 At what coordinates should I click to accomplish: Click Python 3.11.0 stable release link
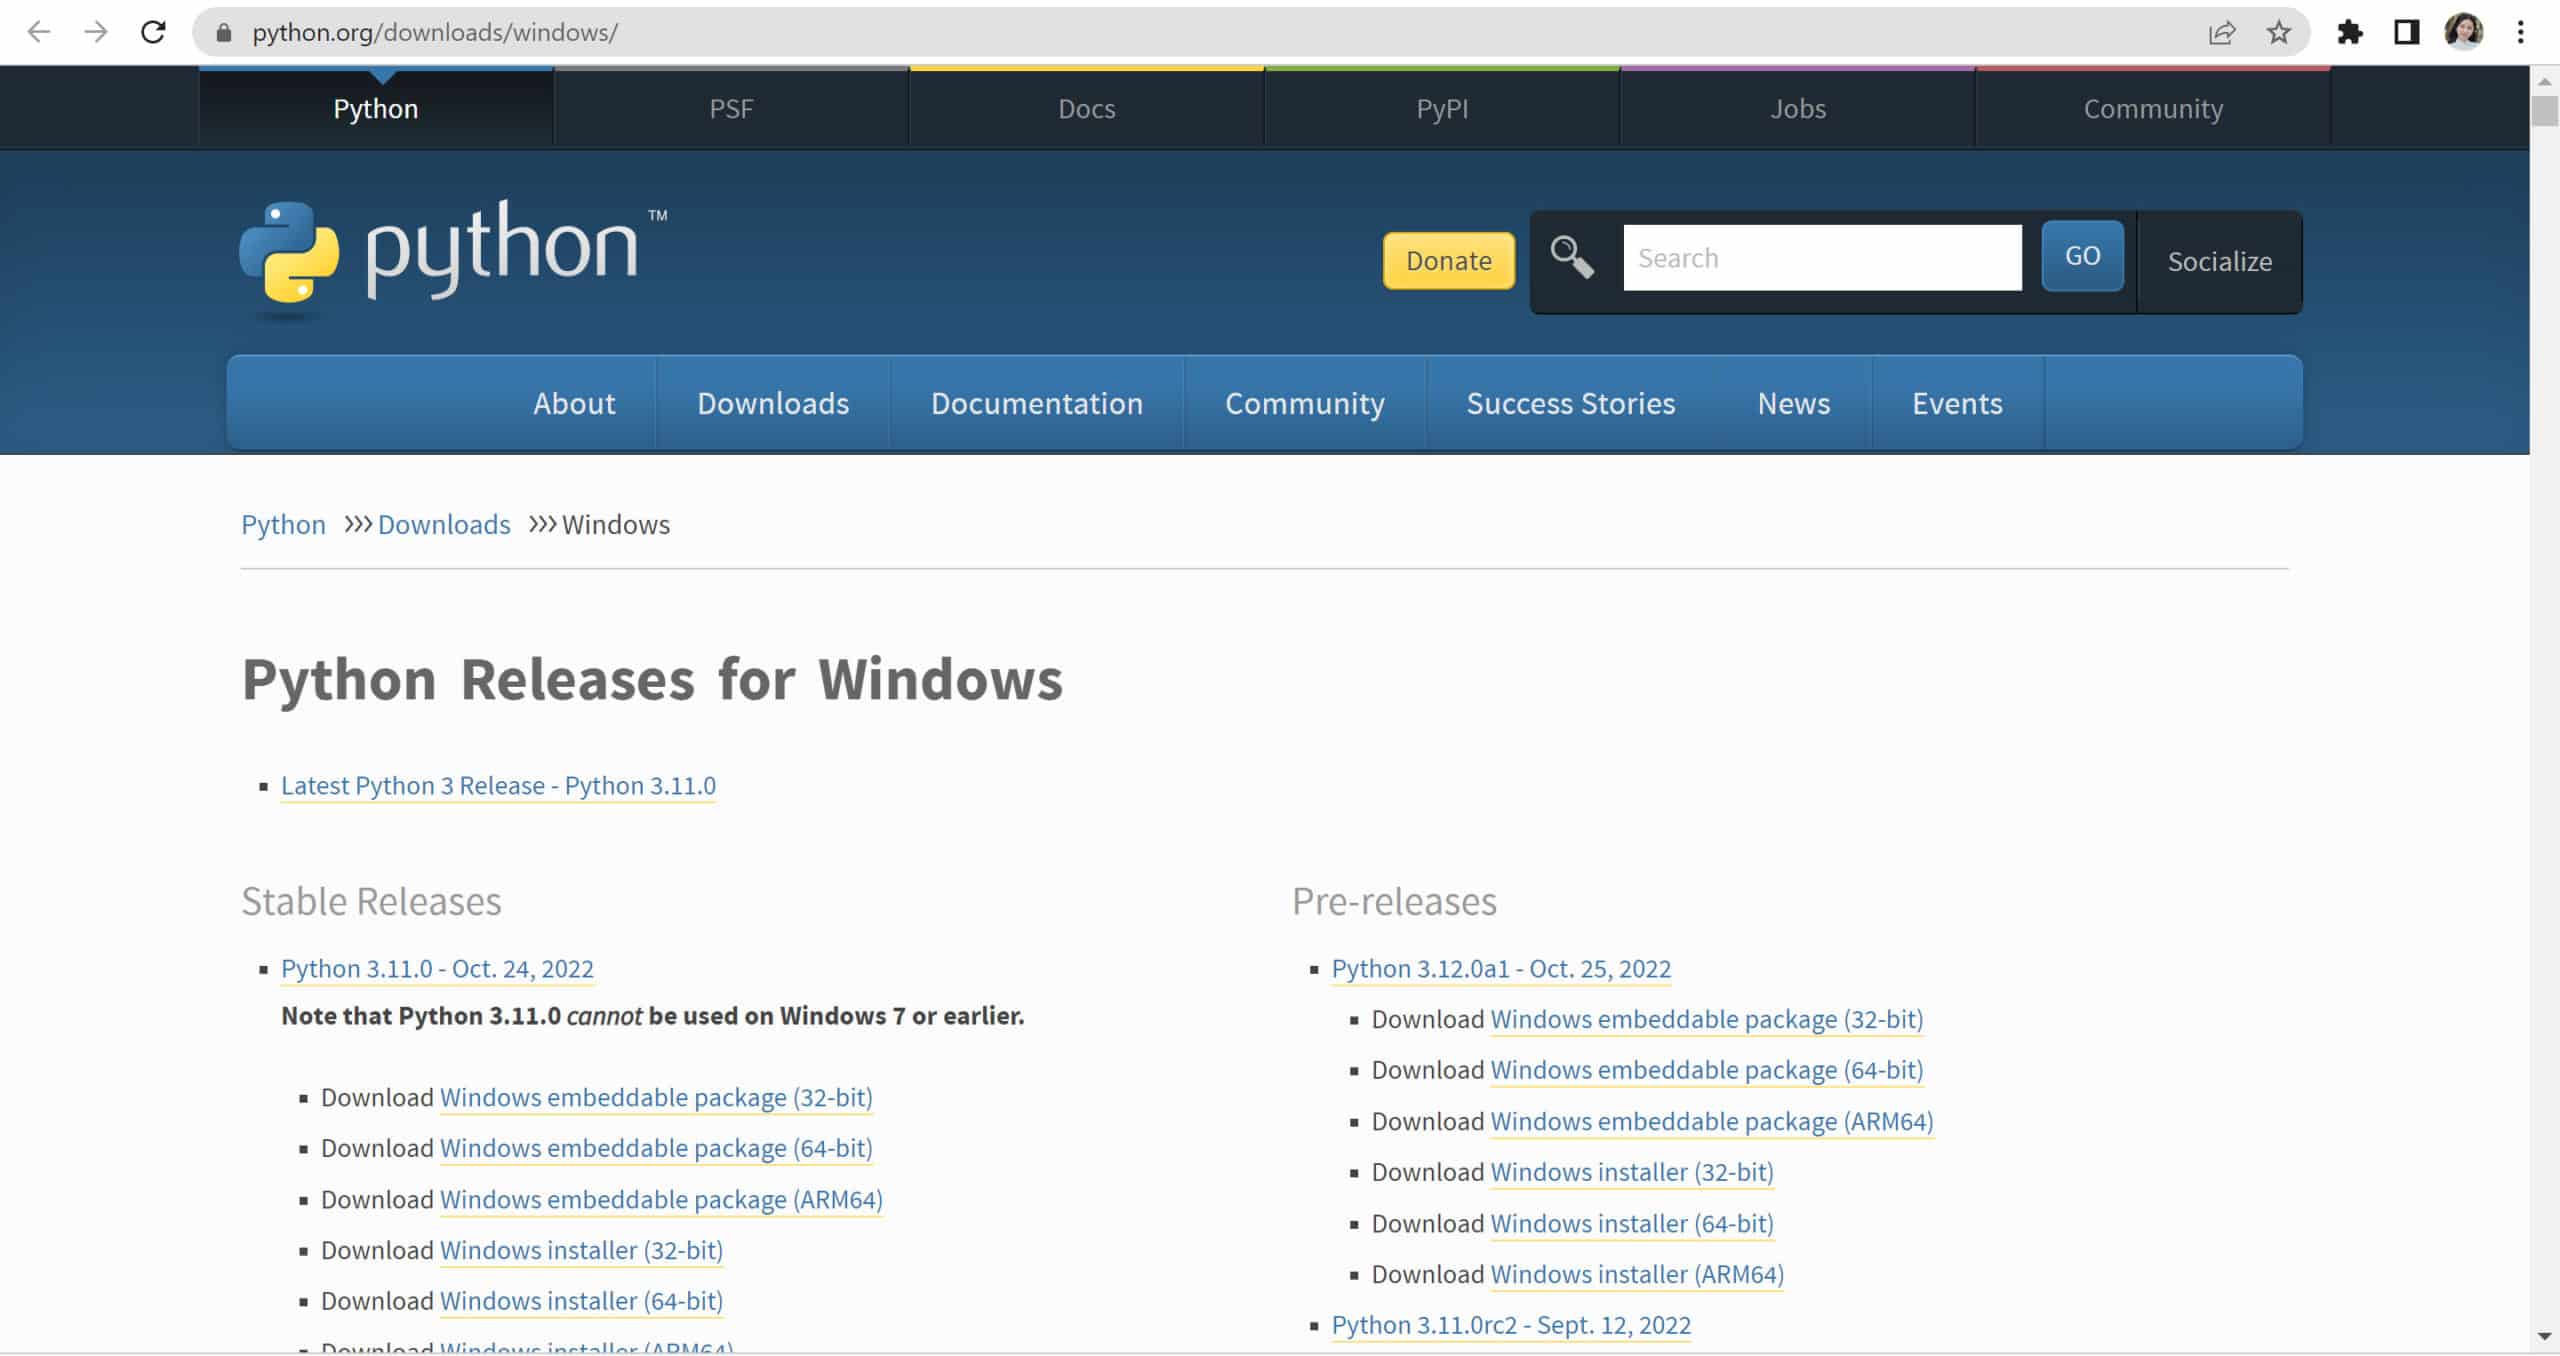(437, 968)
